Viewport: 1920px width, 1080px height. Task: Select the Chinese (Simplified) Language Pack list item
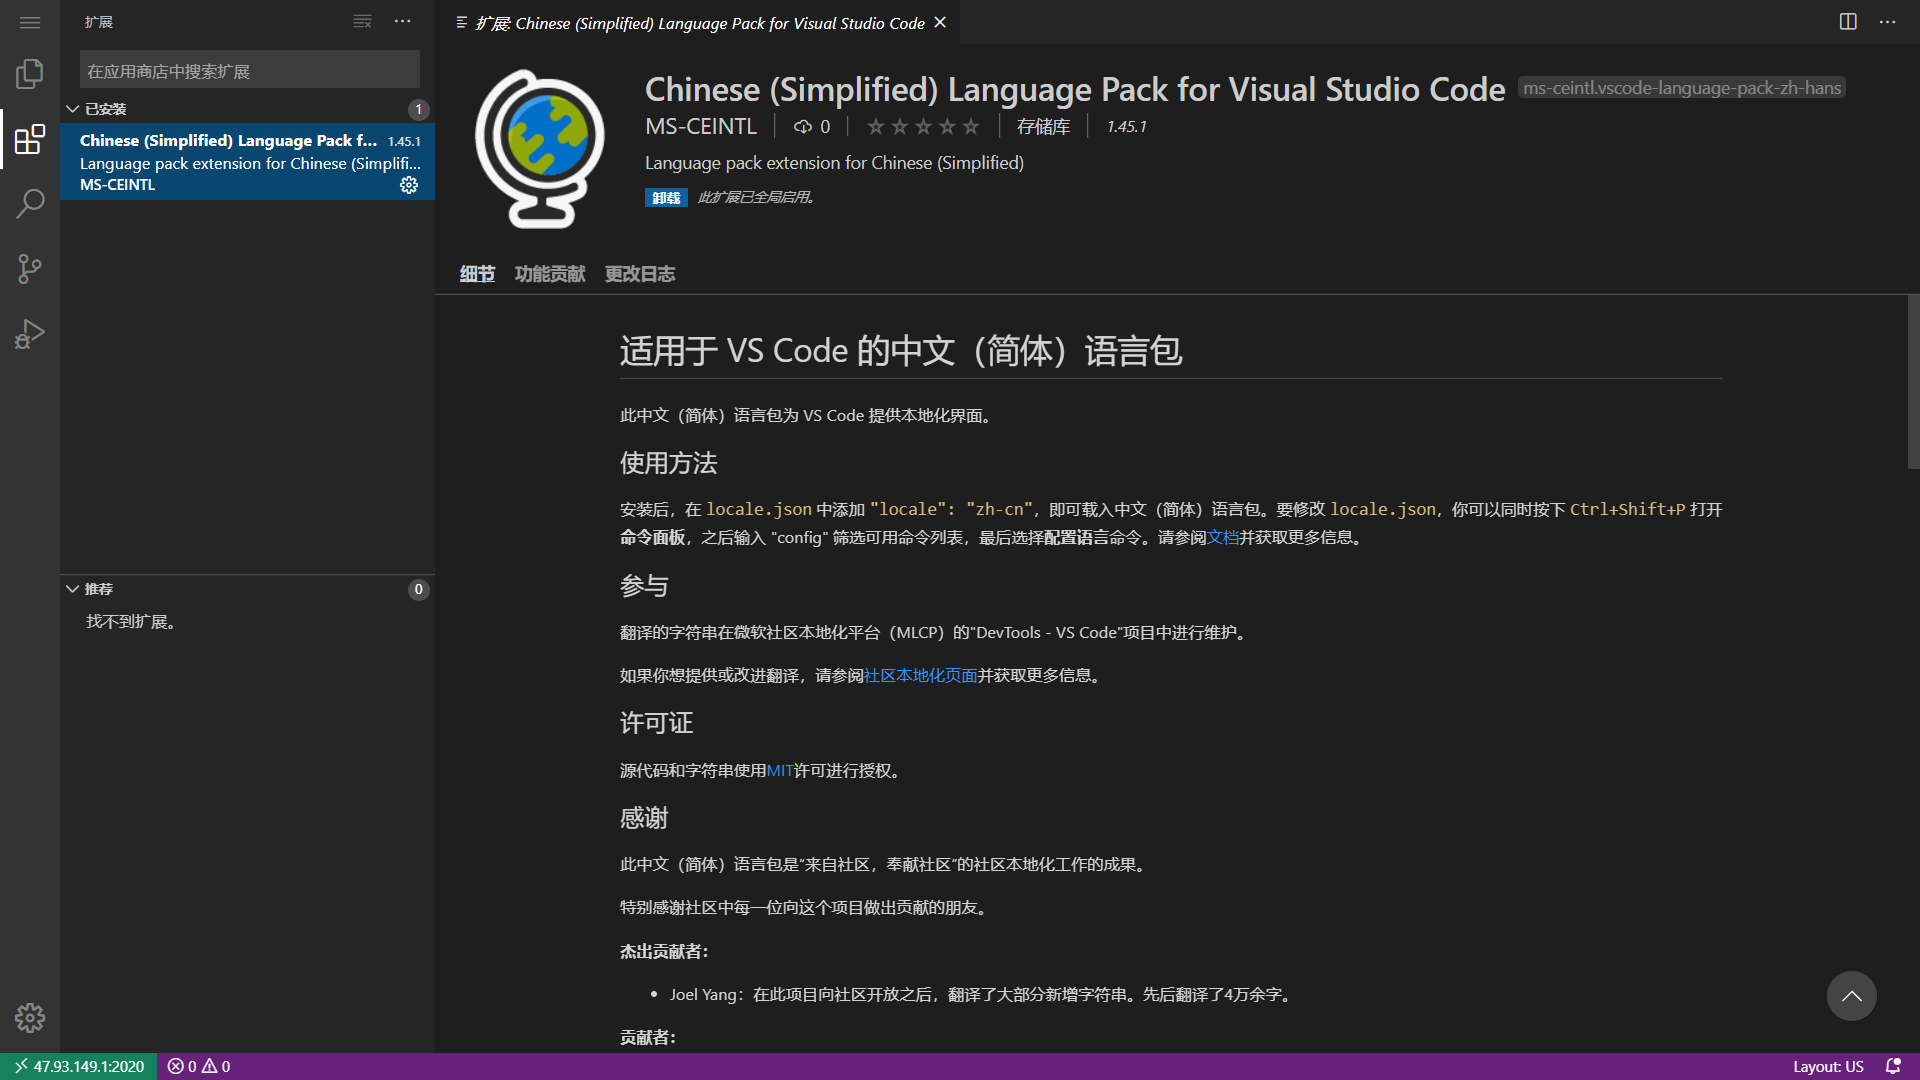247,162
